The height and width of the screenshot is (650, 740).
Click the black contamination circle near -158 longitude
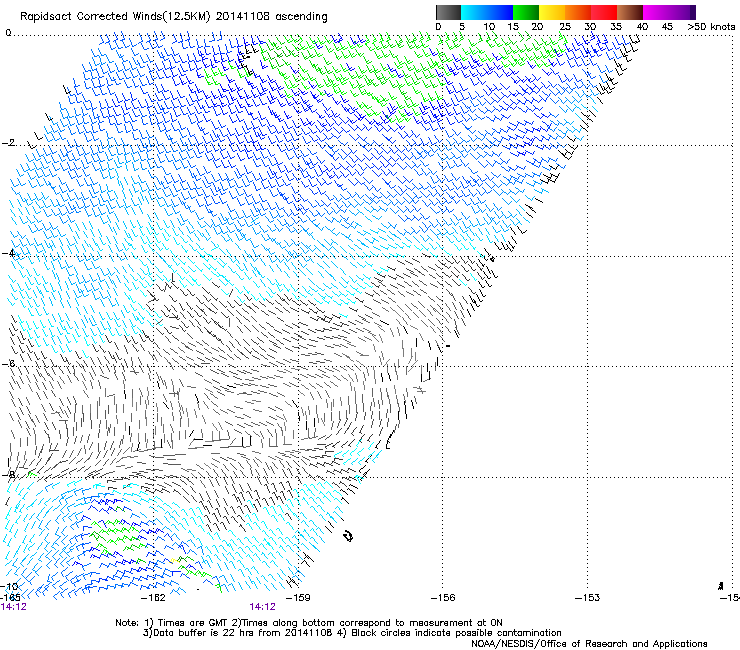click(x=348, y=536)
